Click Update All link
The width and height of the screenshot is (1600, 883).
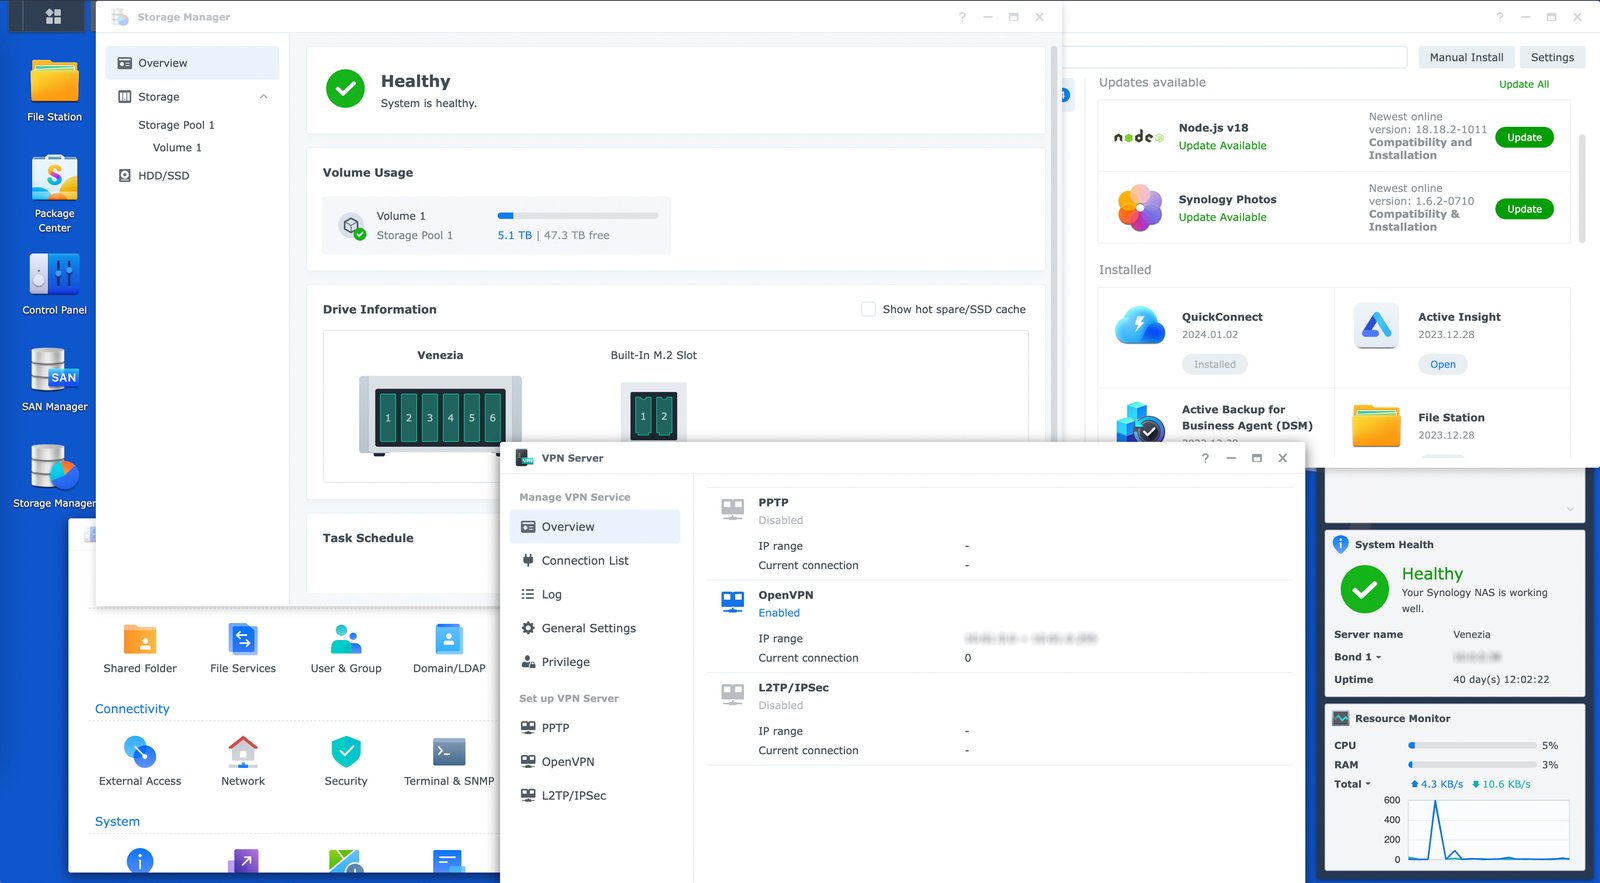click(1524, 84)
